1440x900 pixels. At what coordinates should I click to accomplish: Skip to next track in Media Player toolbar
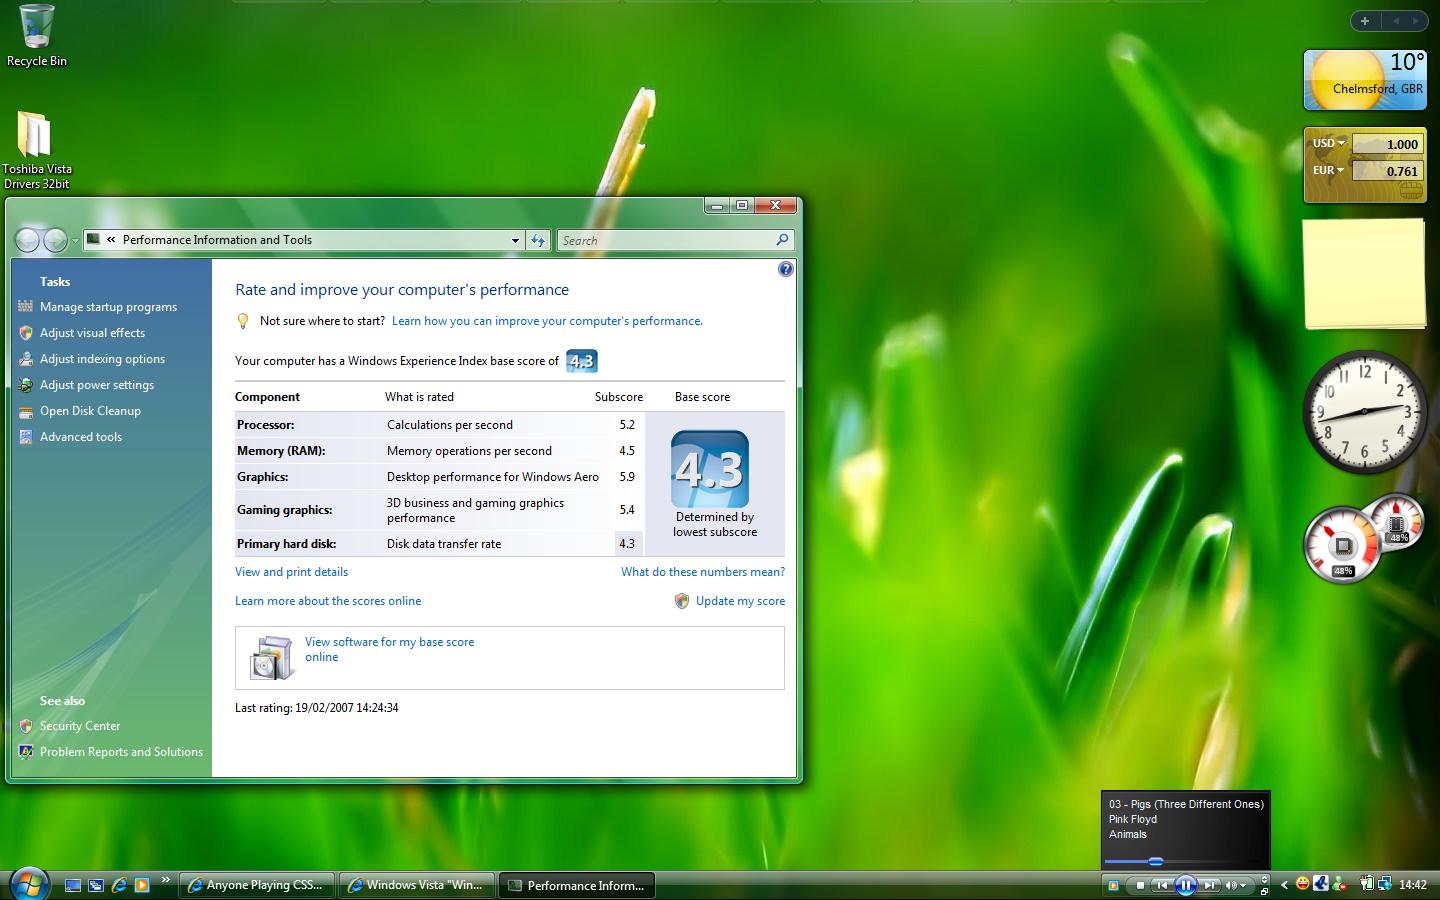coord(1209,885)
